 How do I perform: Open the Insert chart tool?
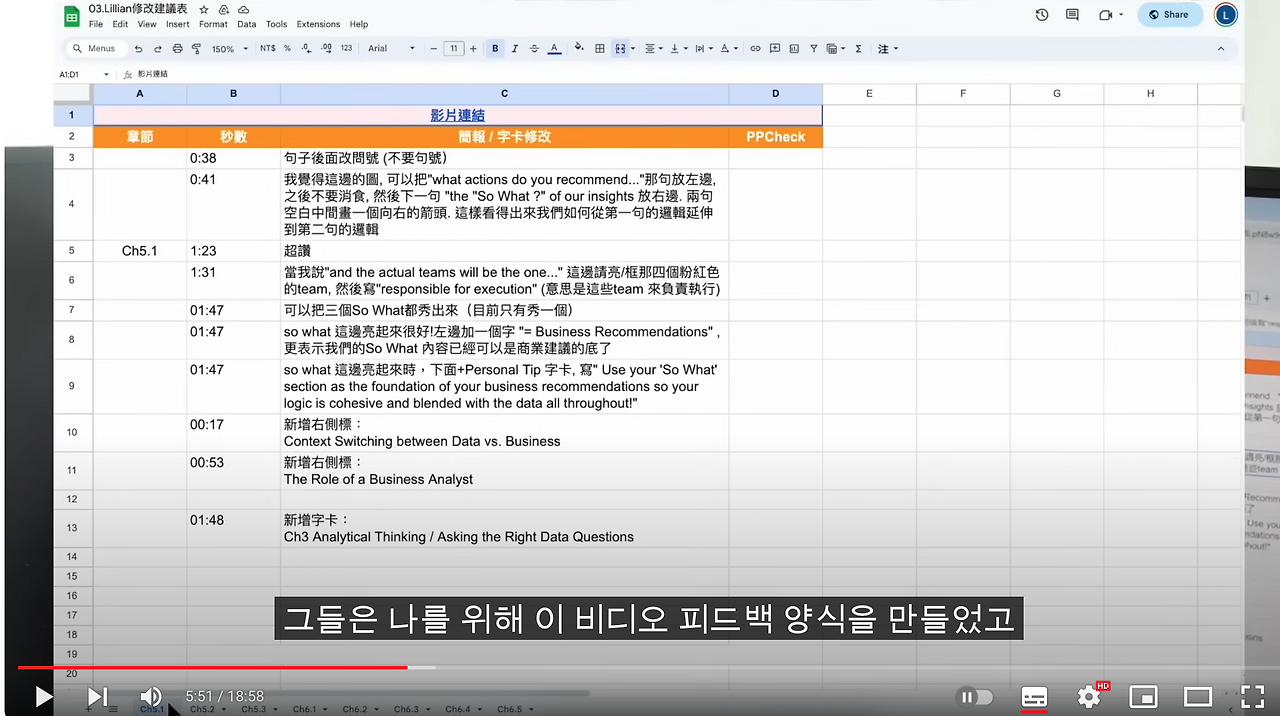(x=793, y=48)
